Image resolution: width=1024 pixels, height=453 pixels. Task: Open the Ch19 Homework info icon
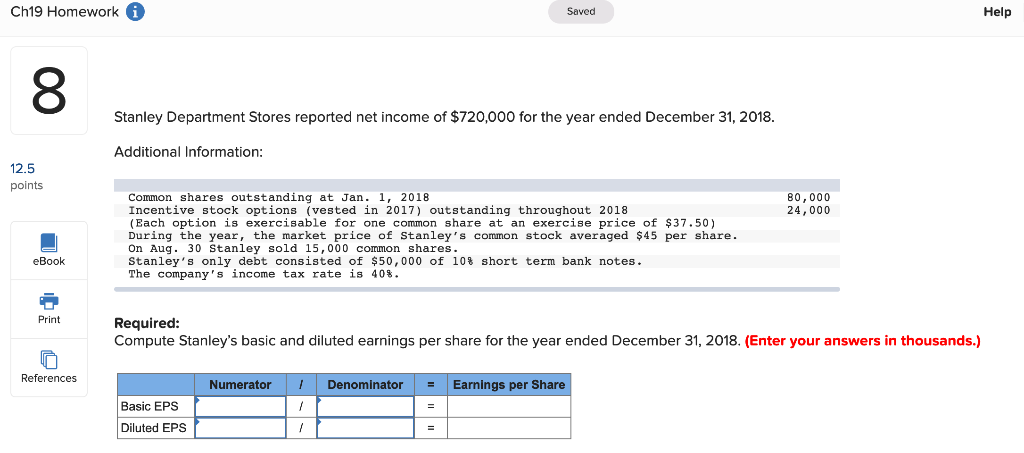pos(135,12)
